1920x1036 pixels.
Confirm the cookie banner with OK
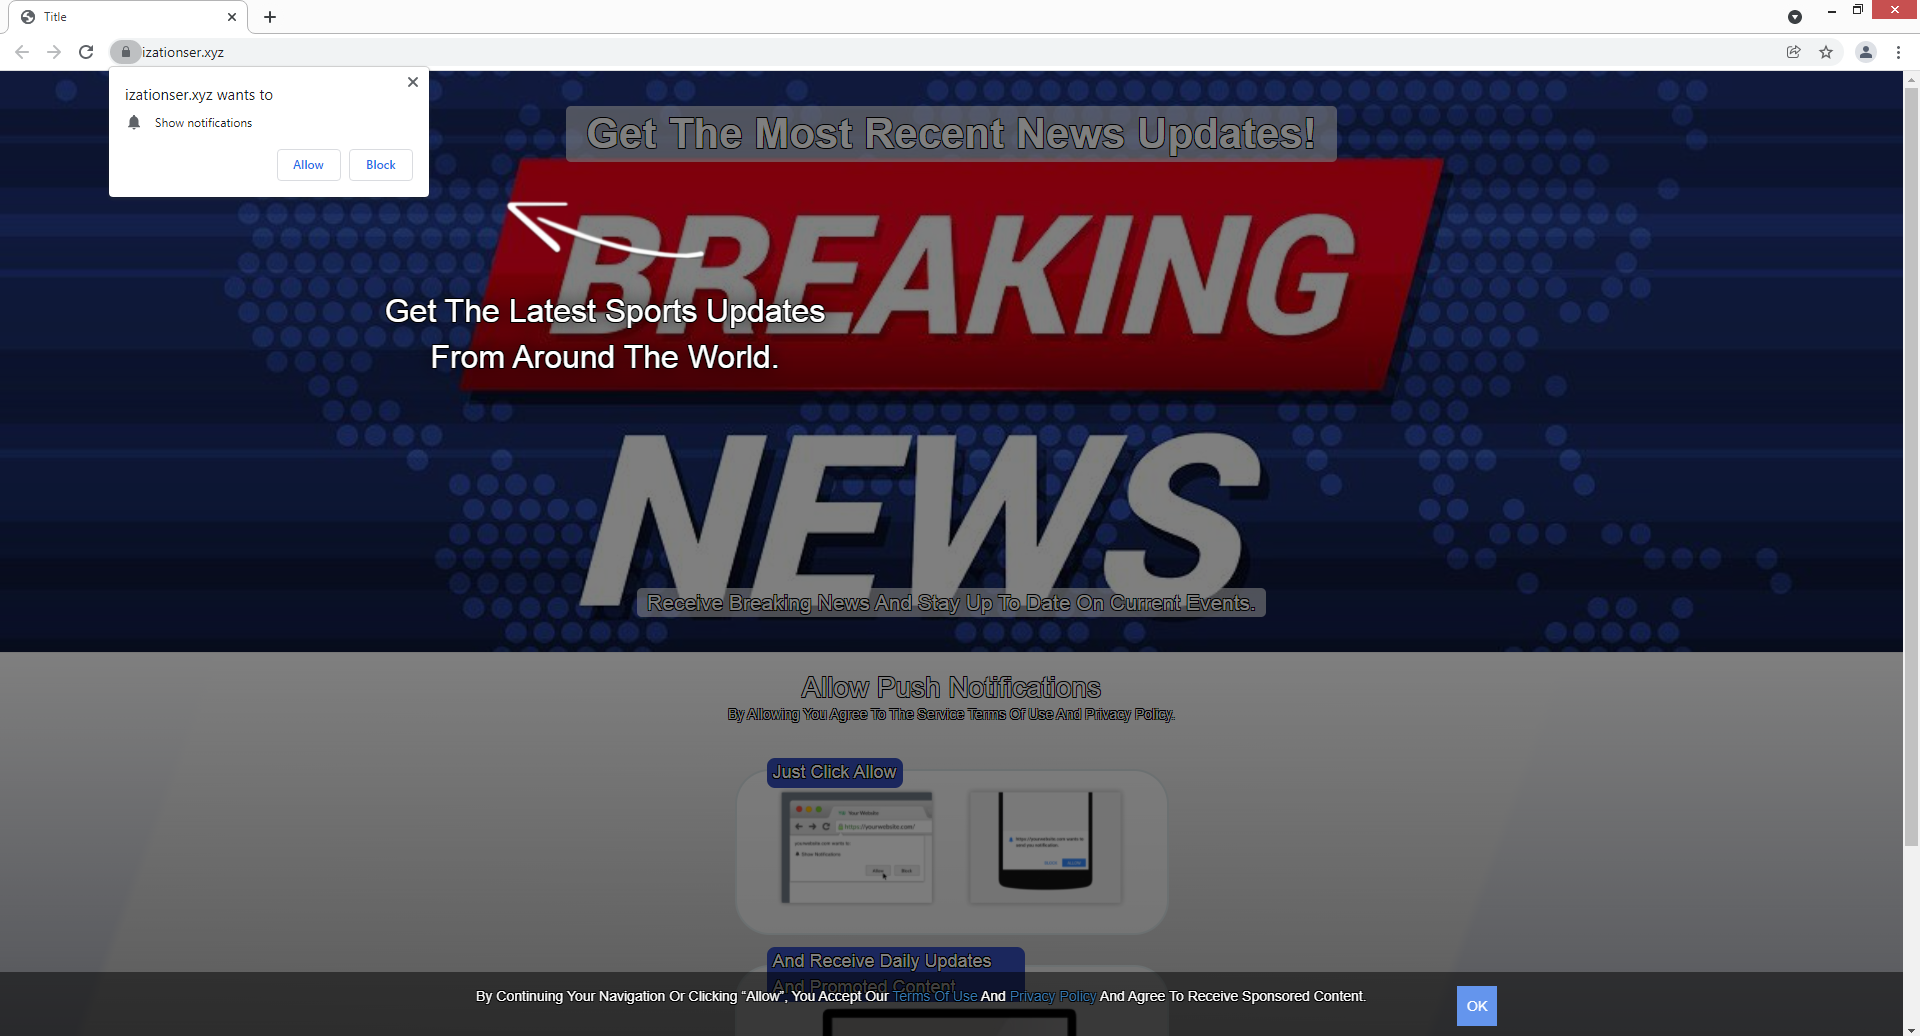tap(1476, 1006)
